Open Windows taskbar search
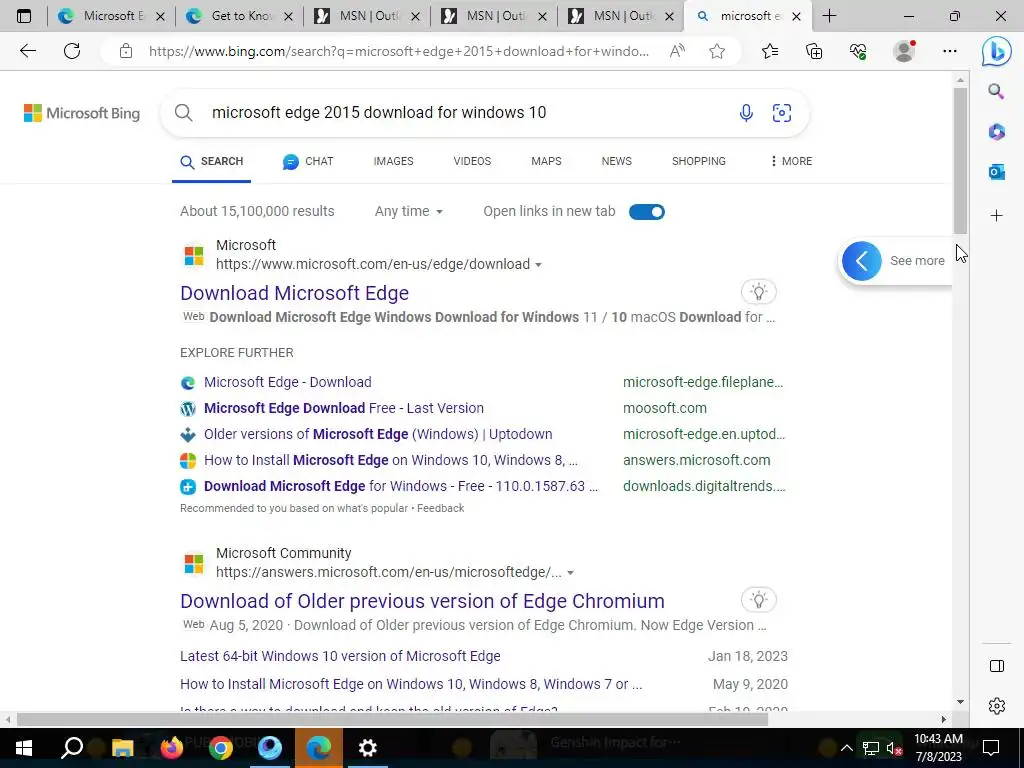Screen dimensions: 1024x768 click(72, 748)
